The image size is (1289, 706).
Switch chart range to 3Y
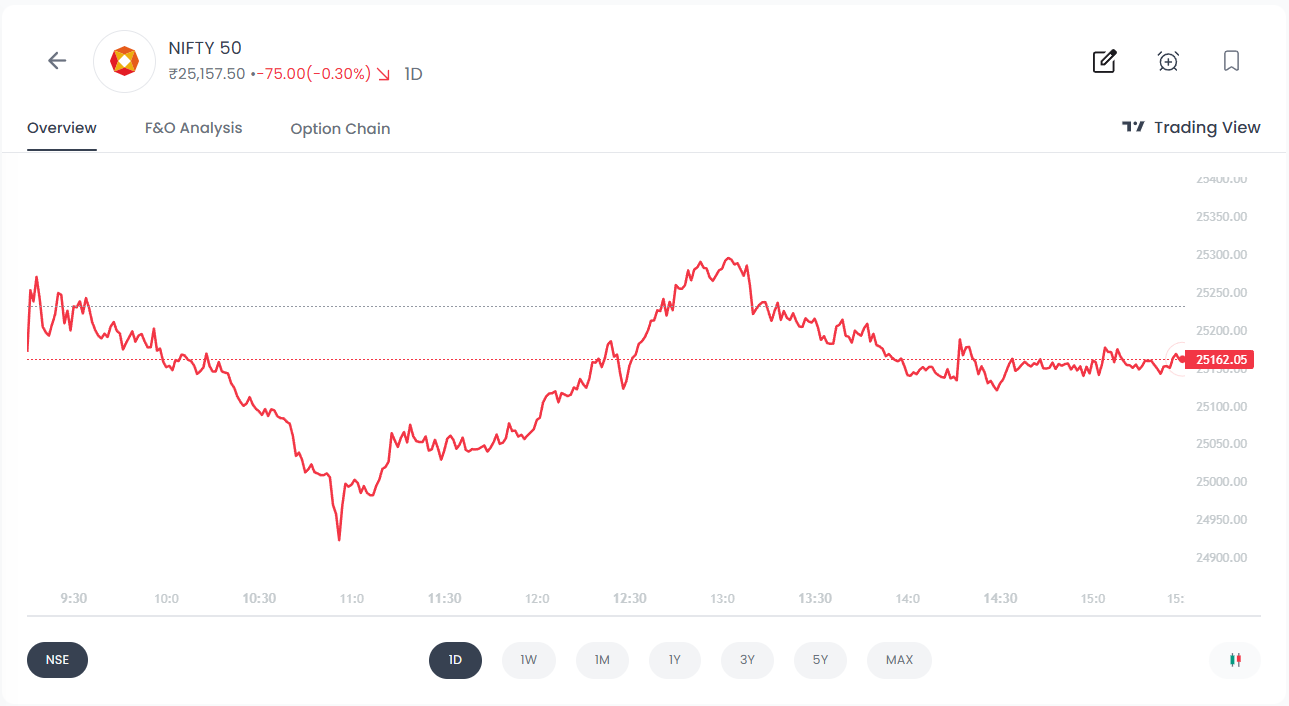click(747, 660)
